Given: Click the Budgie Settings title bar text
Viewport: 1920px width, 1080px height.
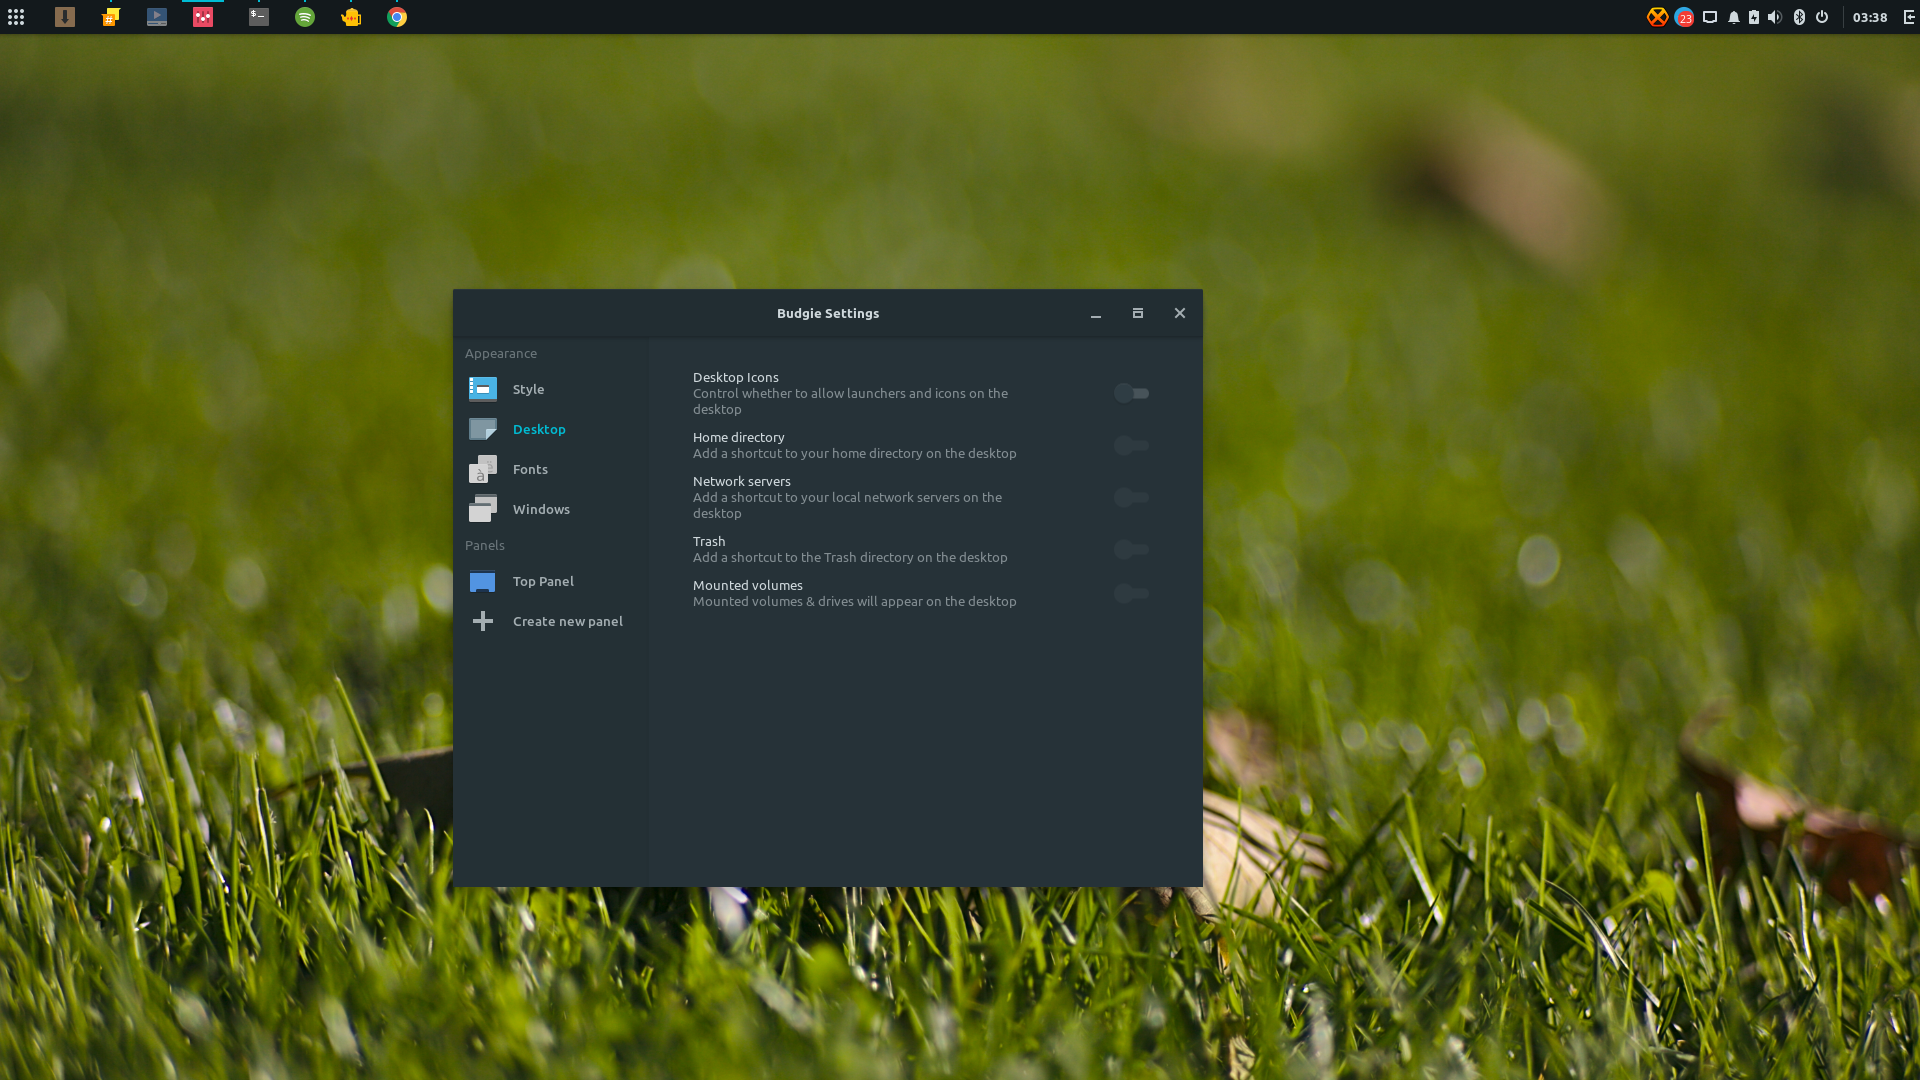Looking at the screenshot, I should click(828, 313).
